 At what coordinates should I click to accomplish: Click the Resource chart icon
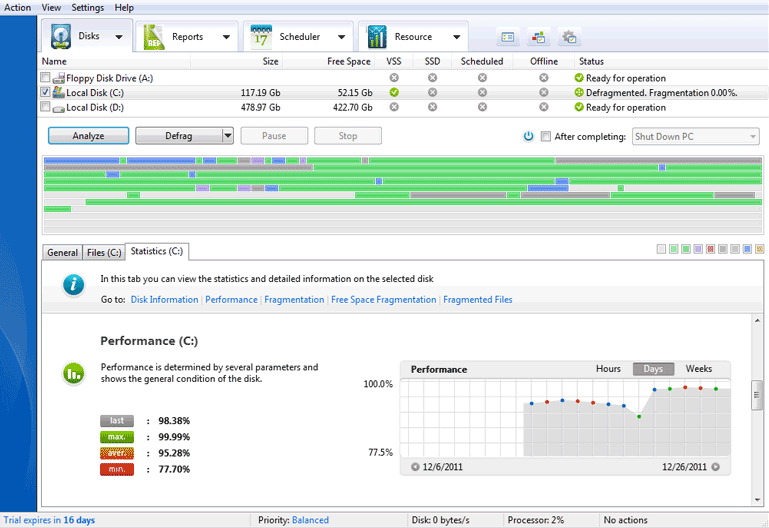click(377, 37)
